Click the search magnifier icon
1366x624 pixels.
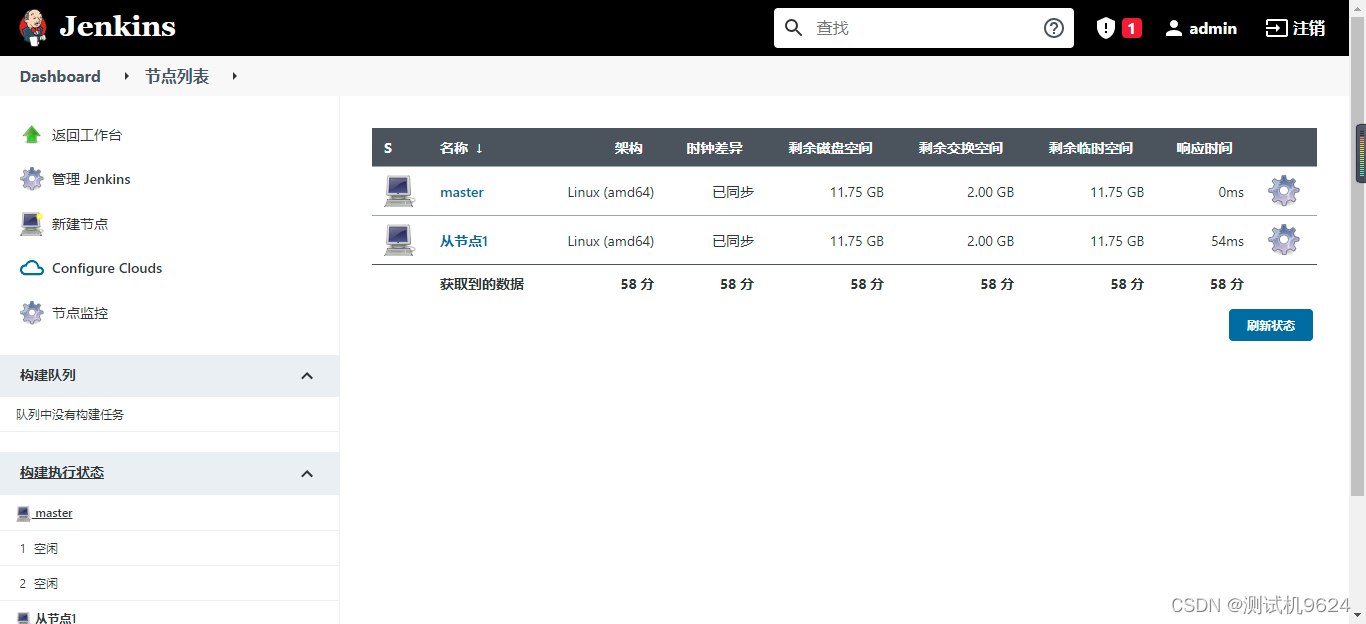coord(794,28)
